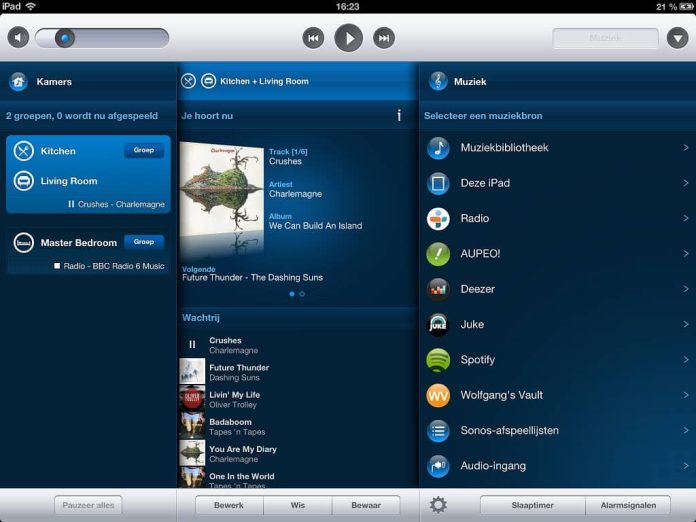Click the pause icon beside Crushes in queue
Screen dimensions: 696x522
click(x=192, y=344)
